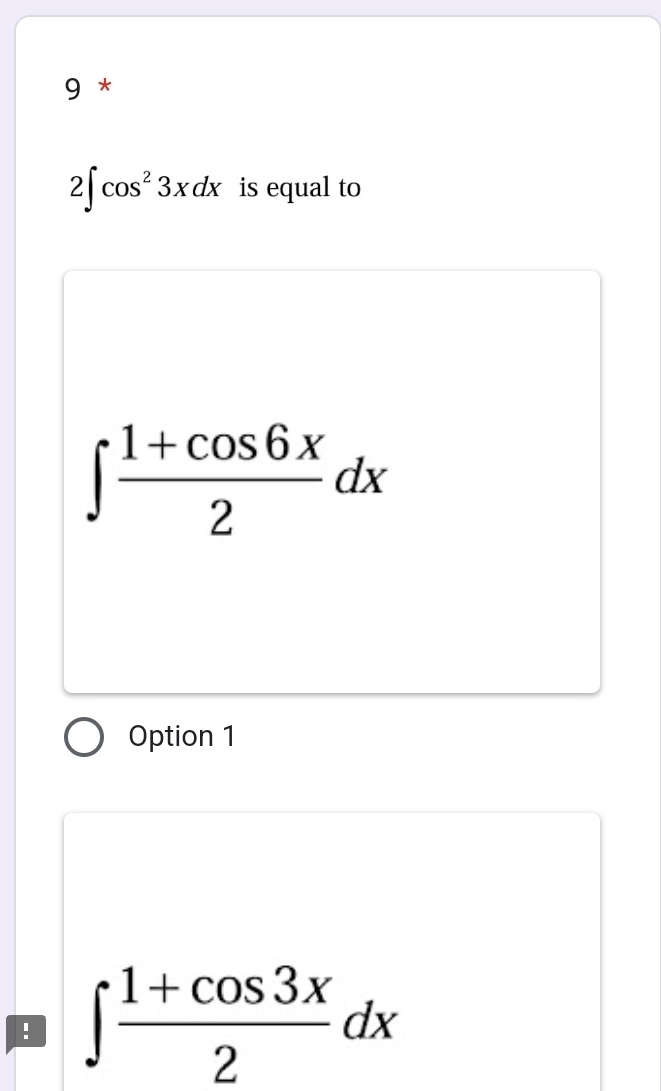661x1091 pixels.
Task: Click the question number 9 heading
Action: 73,89
